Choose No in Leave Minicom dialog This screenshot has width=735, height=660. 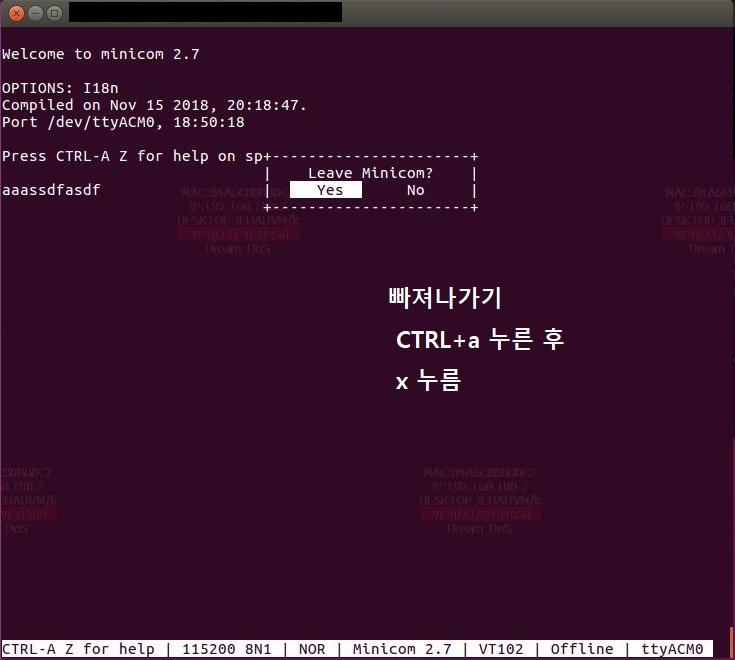pyautogui.click(x=415, y=190)
